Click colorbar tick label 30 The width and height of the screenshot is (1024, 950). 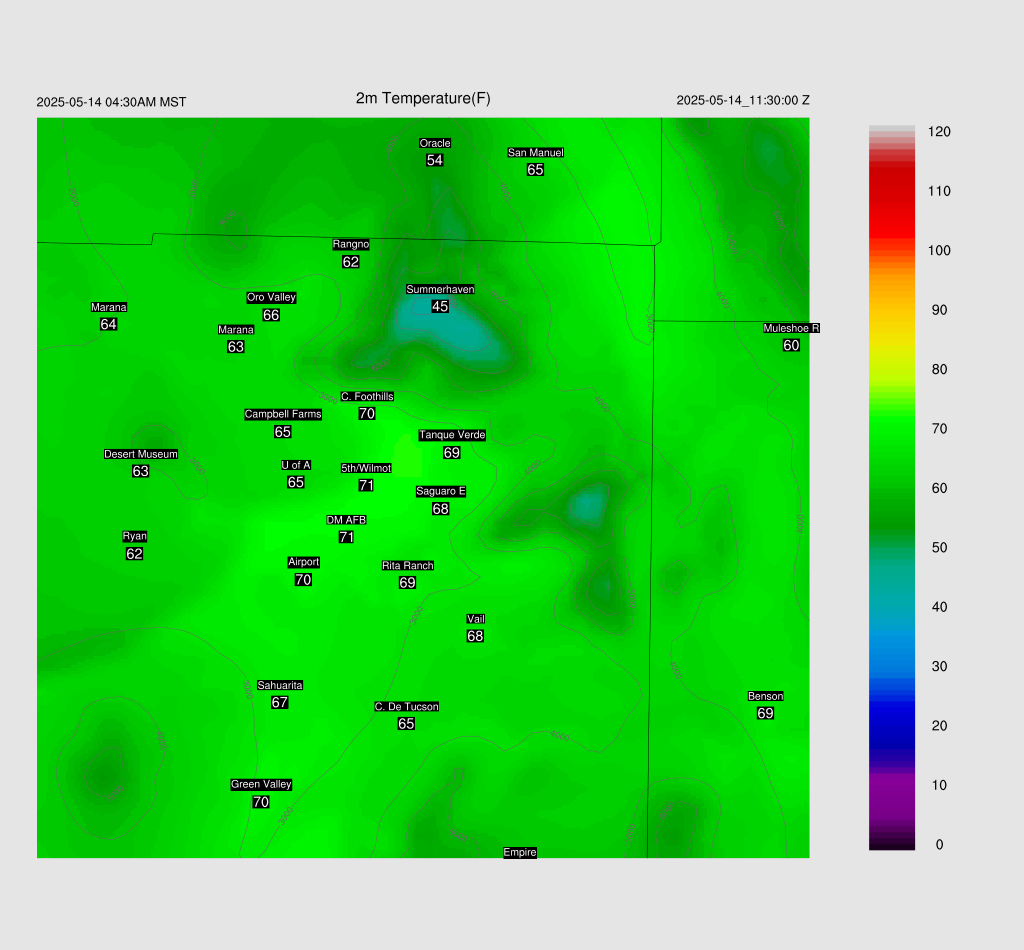(x=939, y=667)
